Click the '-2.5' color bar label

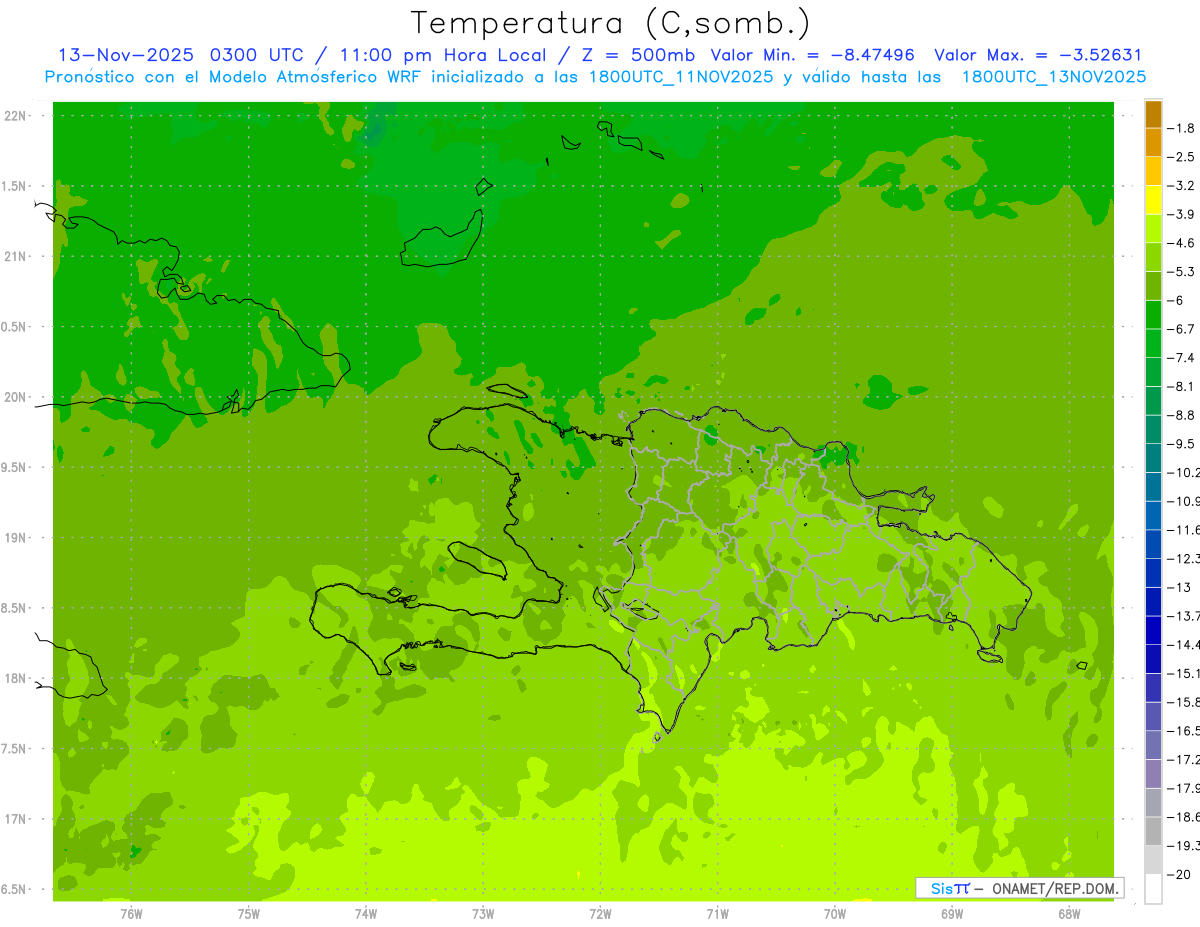(x=1182, y=157)
